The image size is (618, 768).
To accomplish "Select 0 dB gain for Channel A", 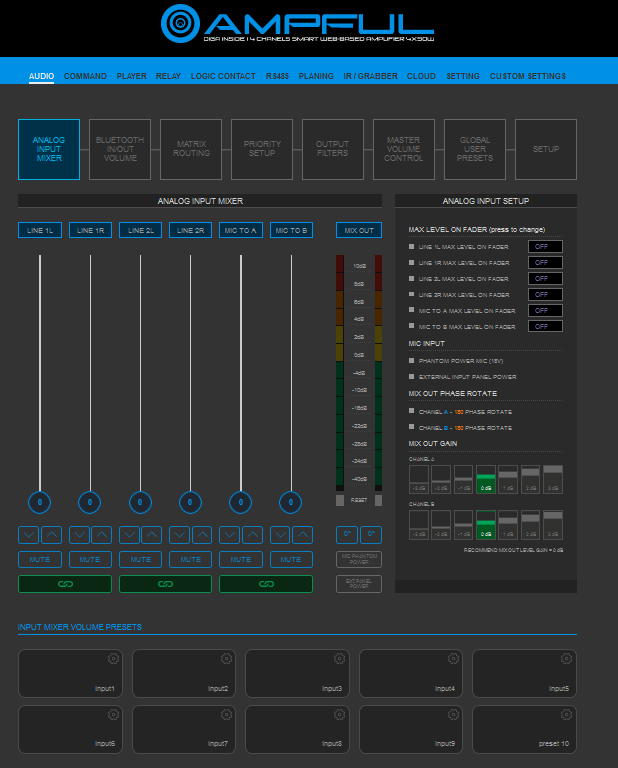I will coord(486,479).
